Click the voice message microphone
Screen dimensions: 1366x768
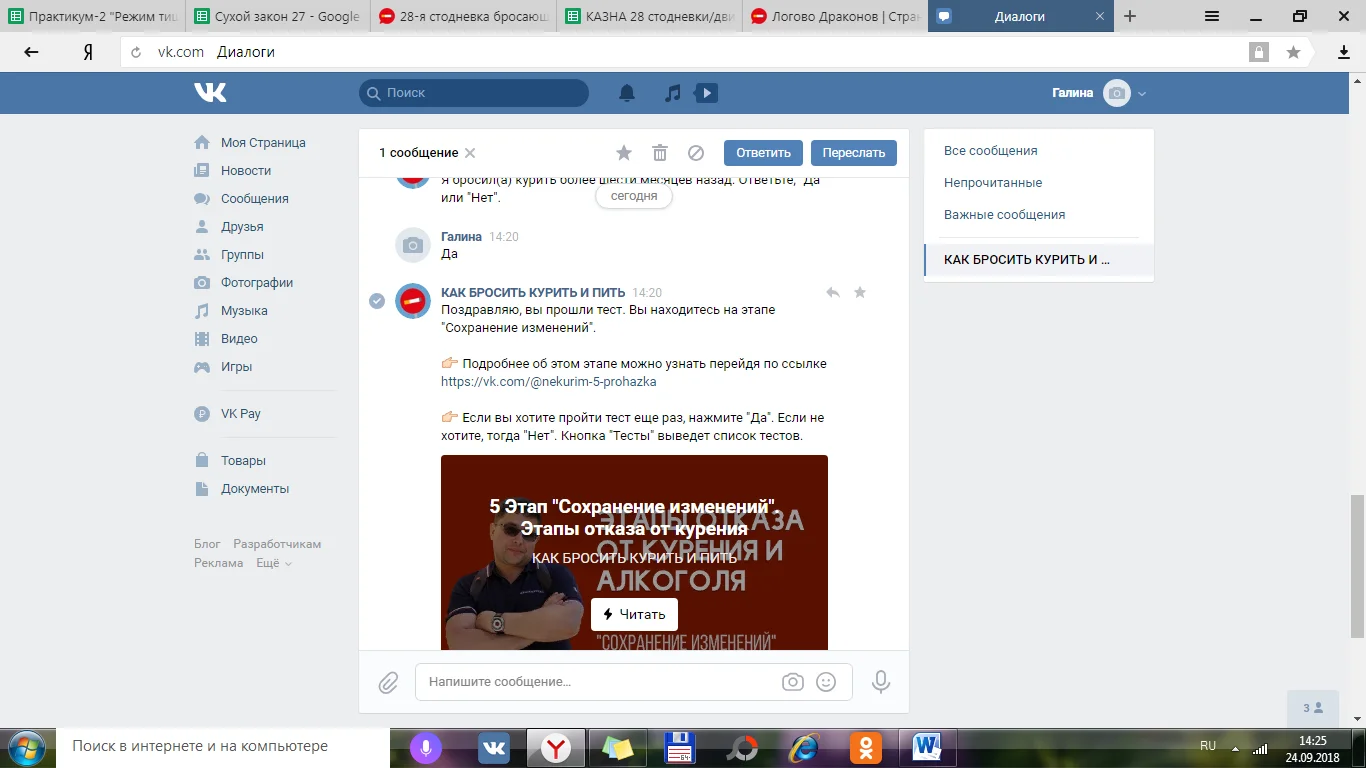pyautogui.click(x=881, y=682)
